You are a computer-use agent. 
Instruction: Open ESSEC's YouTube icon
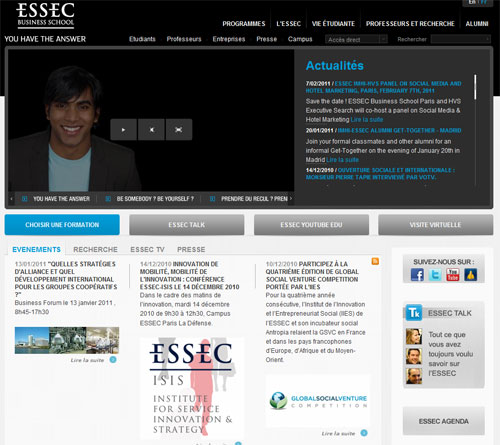453,275
